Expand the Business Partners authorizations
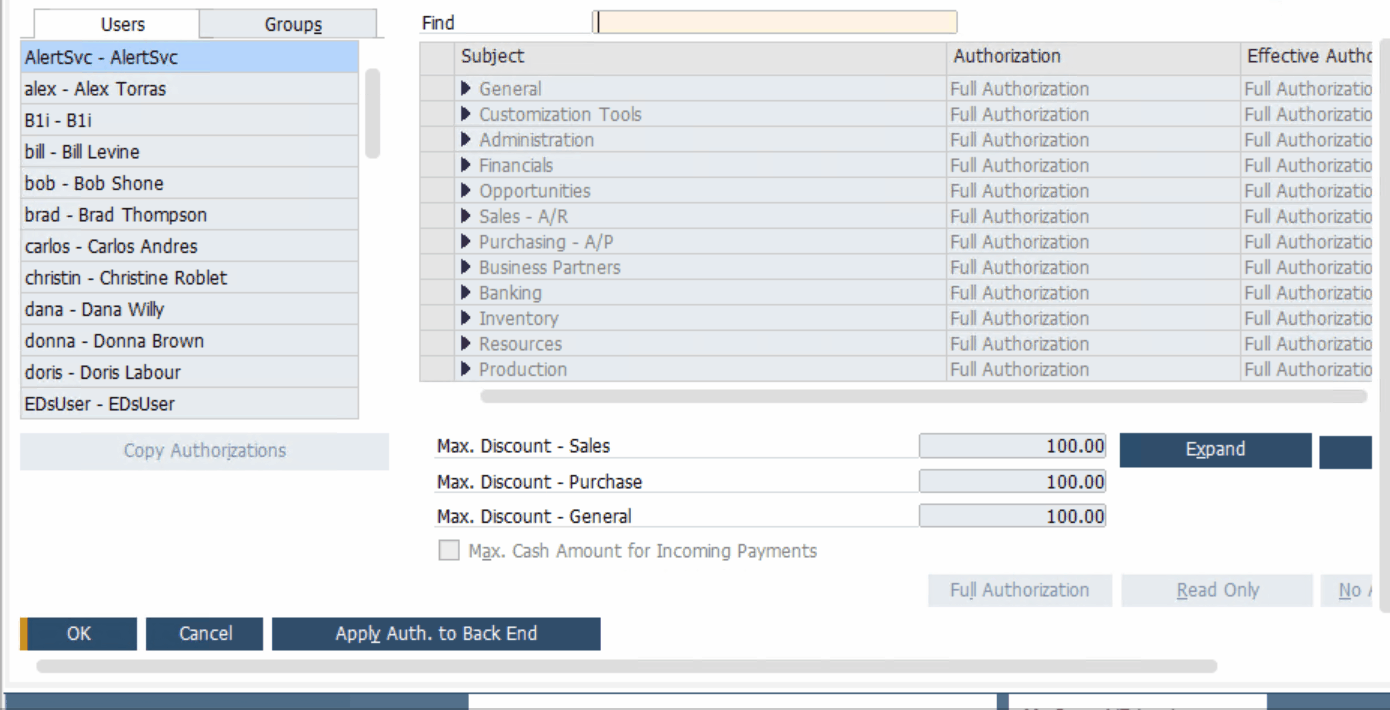This screenshot has height=710, width=1390. point(464,266)
